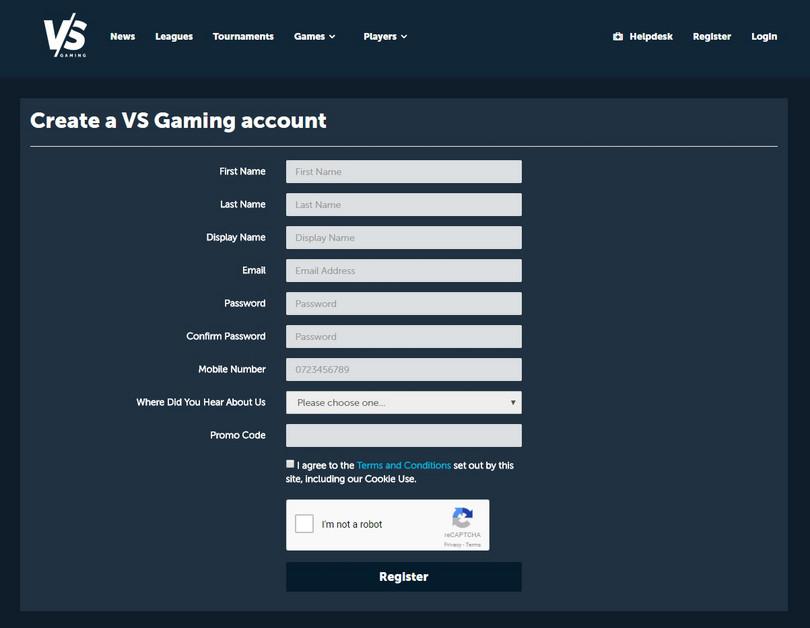Viewport: 810px width, 628px height.
Task: Tick the agree to Terms checkbox
Action: [290, 464]
